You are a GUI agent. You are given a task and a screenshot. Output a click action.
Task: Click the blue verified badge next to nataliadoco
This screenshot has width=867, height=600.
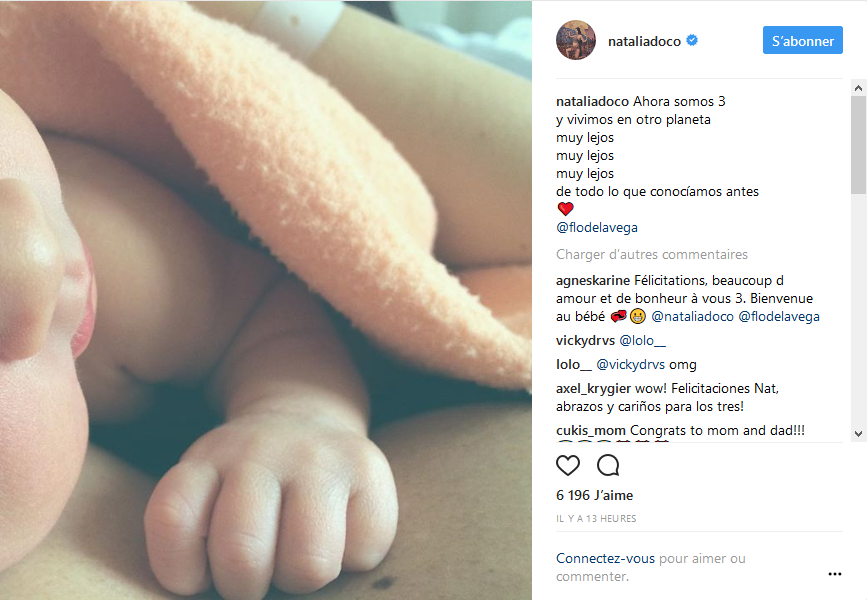[692, 40]
